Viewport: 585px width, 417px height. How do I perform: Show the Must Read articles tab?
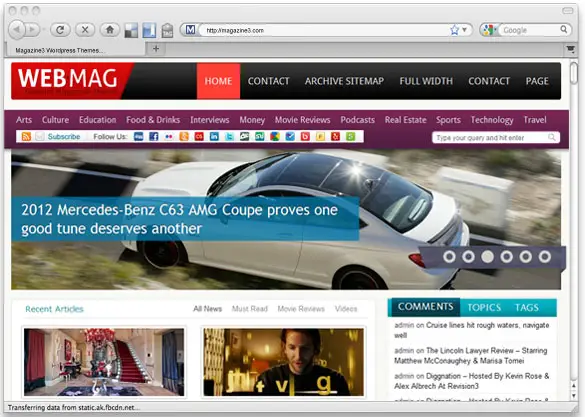tap(250, 309)
